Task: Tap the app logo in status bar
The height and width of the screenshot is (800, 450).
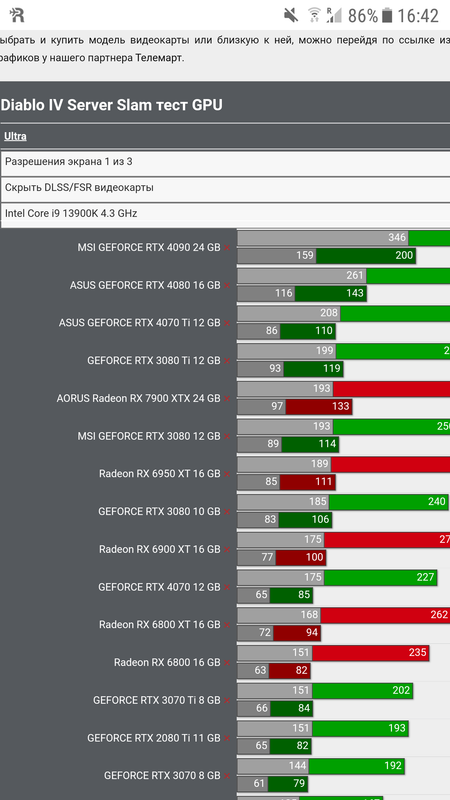Action: [x=17, y=15]
